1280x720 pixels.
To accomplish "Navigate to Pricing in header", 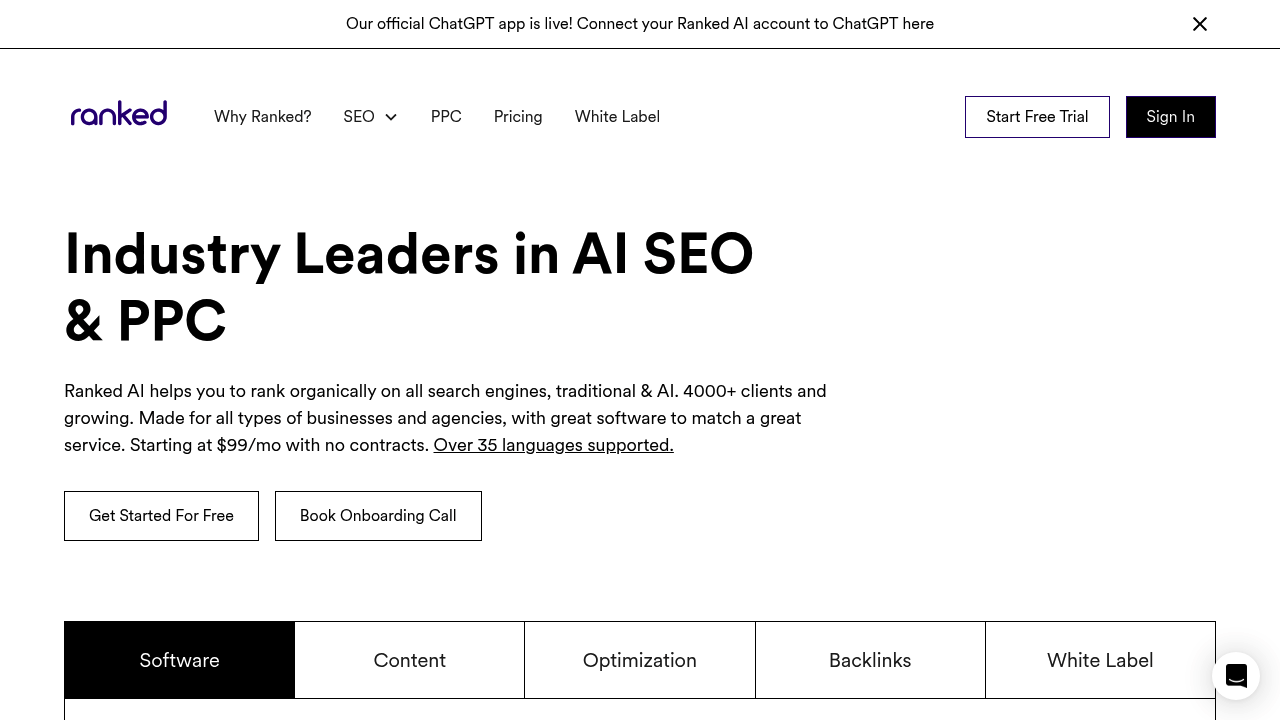I will pyautogui.click(x=518, y=117).
